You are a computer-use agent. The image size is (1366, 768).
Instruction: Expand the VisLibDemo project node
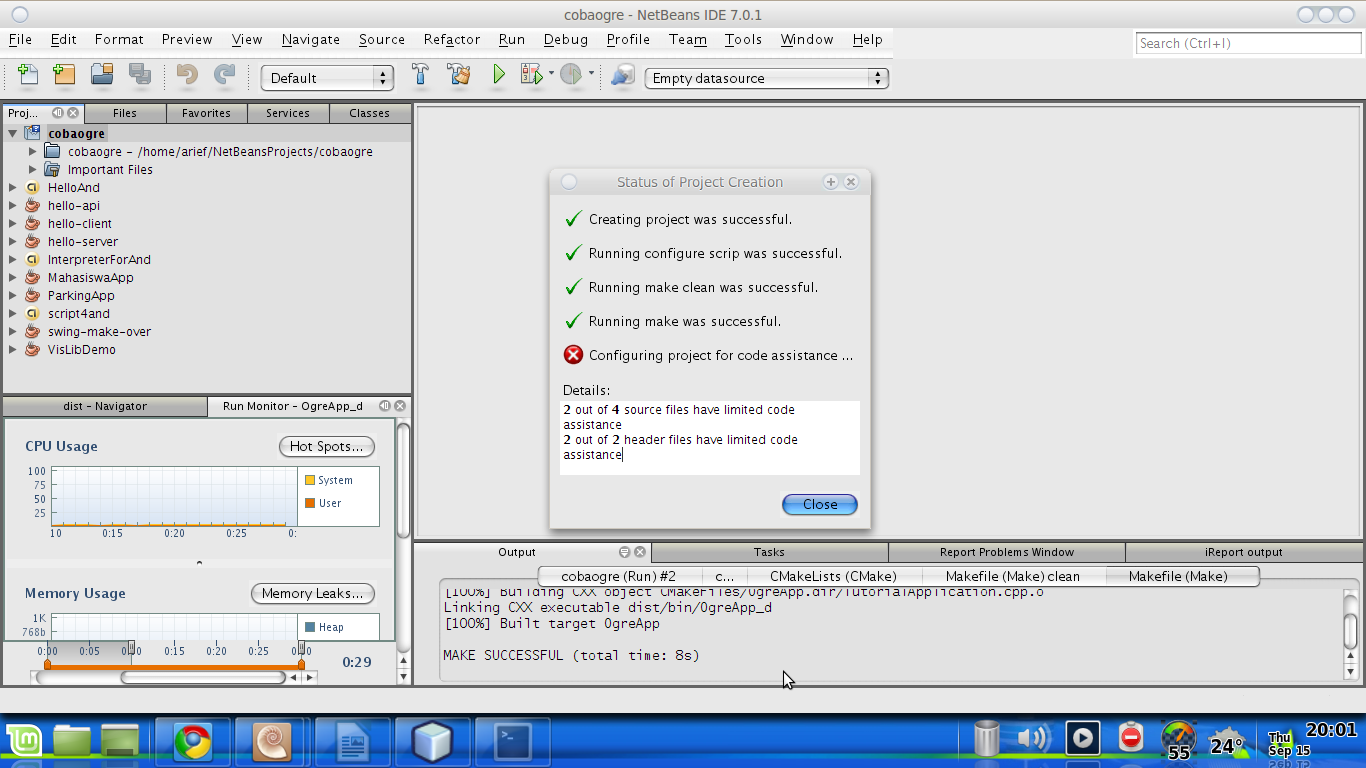(x=13, y=349)
